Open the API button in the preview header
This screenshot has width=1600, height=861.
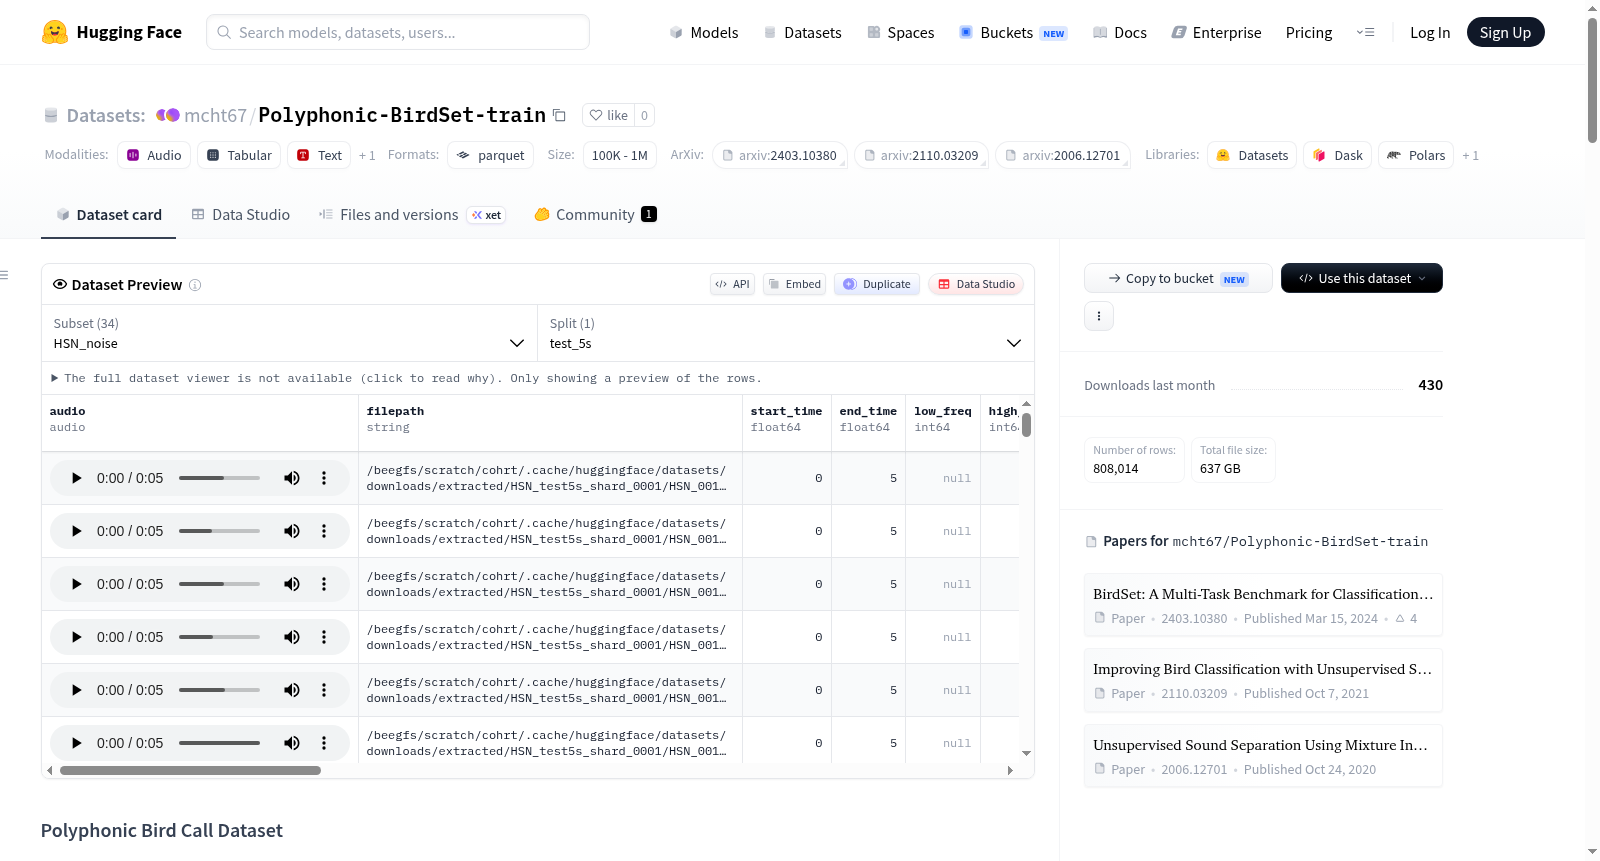click(x=732, y=284)
